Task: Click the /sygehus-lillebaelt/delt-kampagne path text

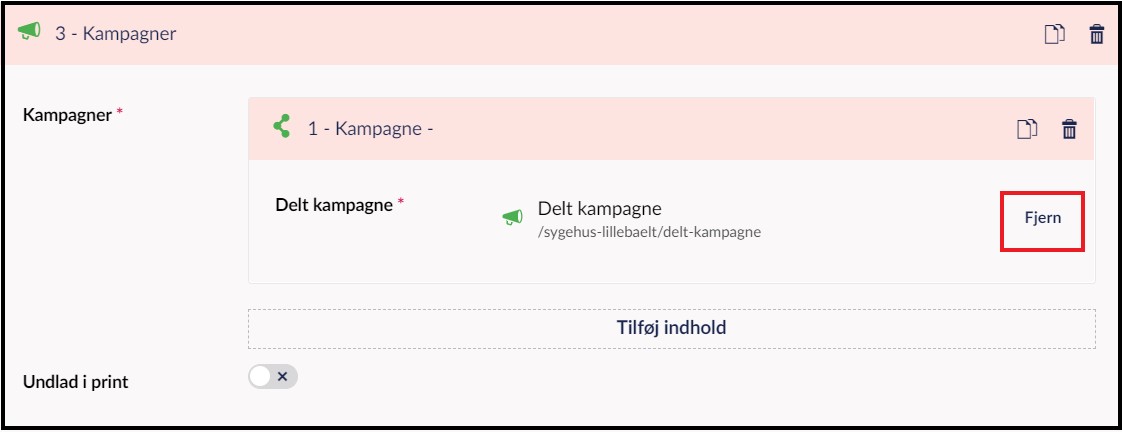Action: (x=649, y=232)
